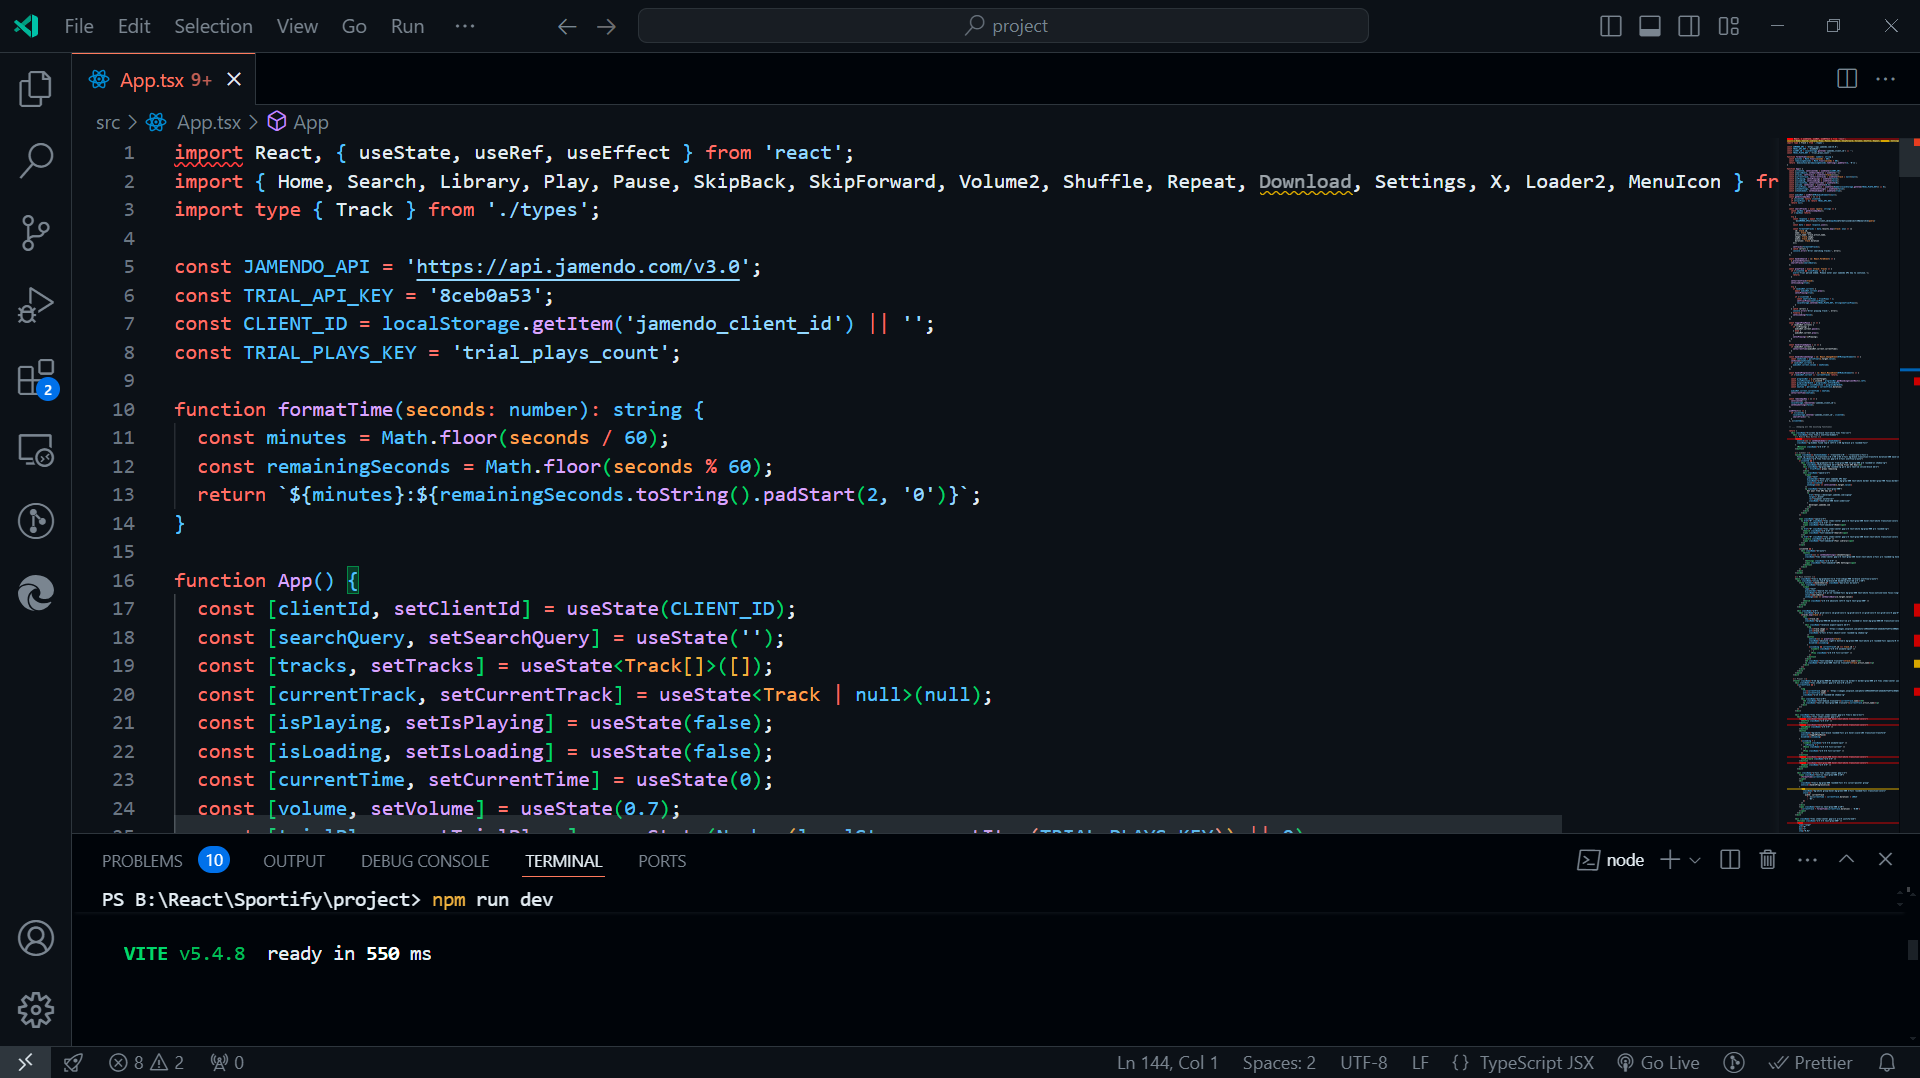Close the terminal panel

pos(1886,860)
